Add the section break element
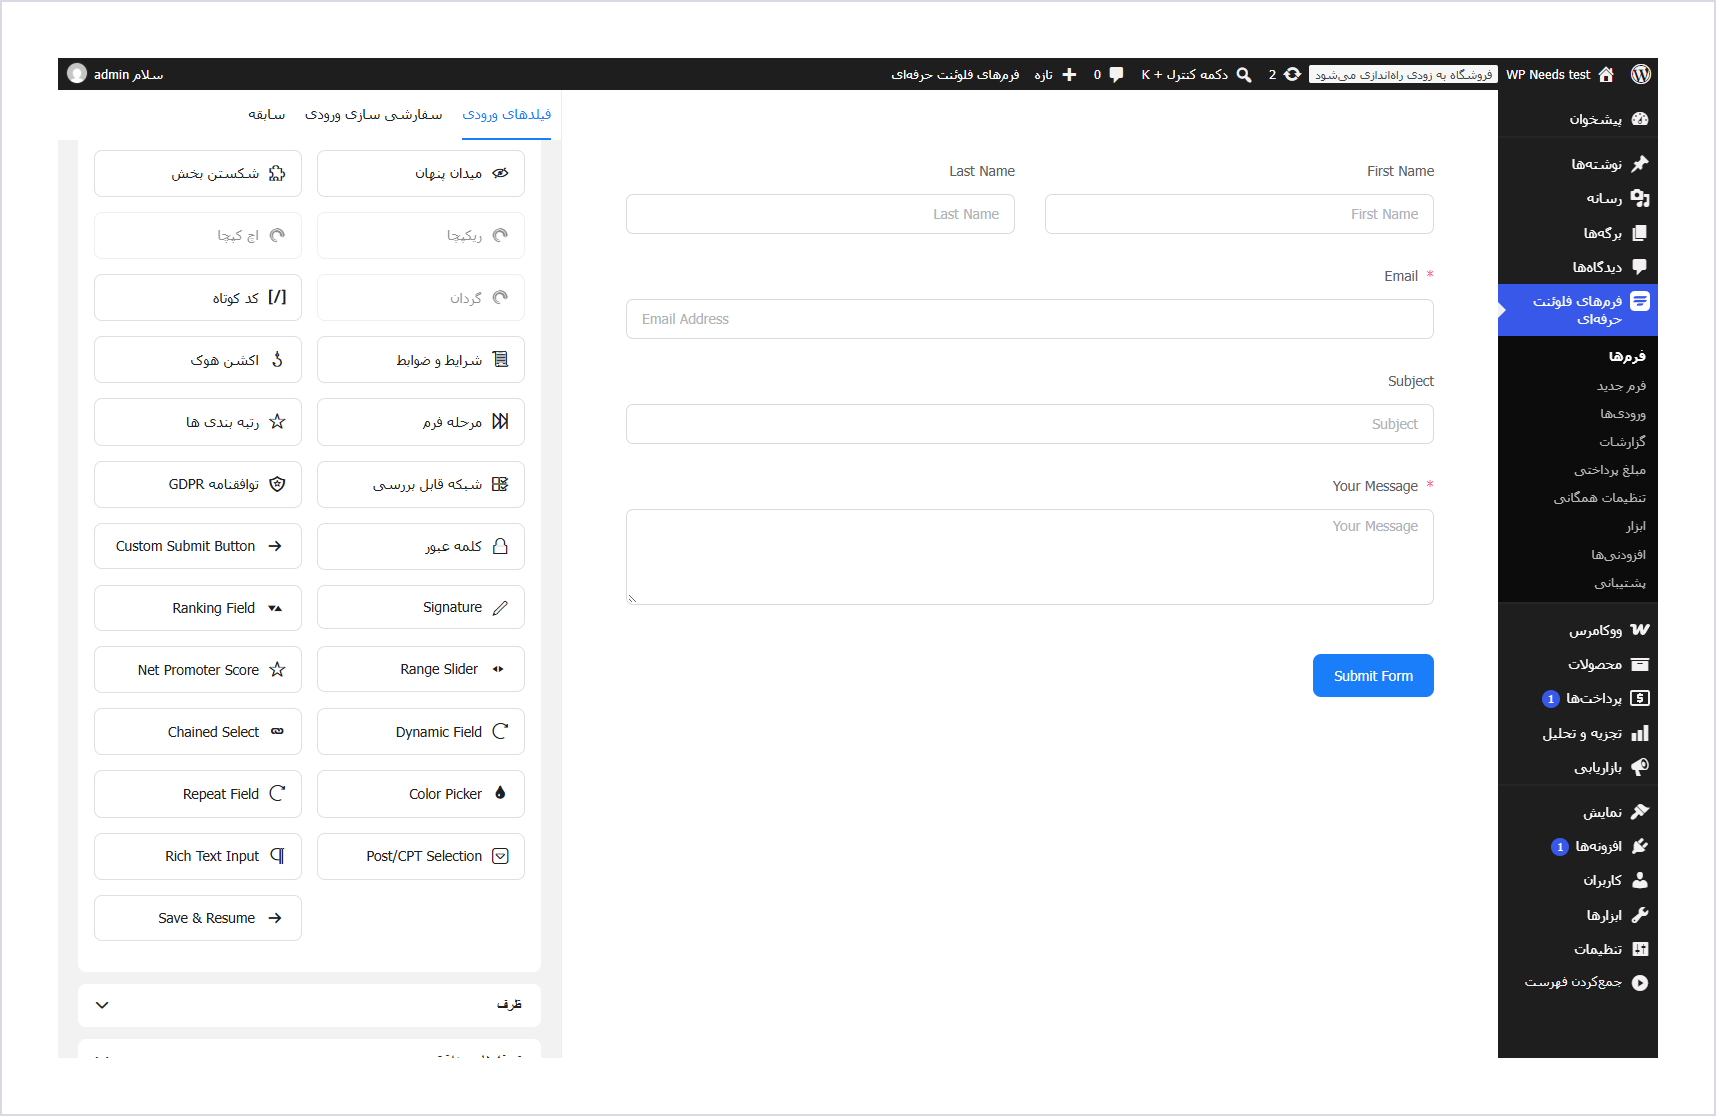1716x1116 pixels. [198, 173]
